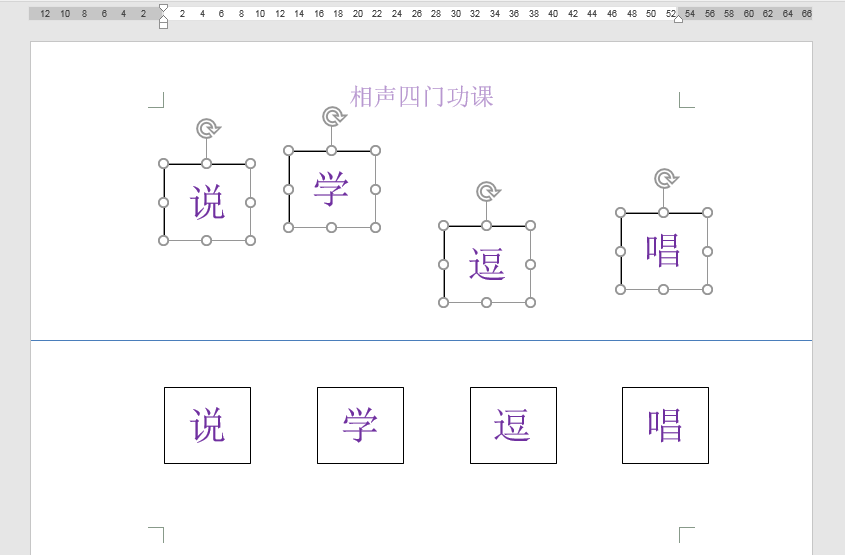Click rotation handle above the 逗 text box
Screen dimensions: 845x555
click(x=488, y=191)
